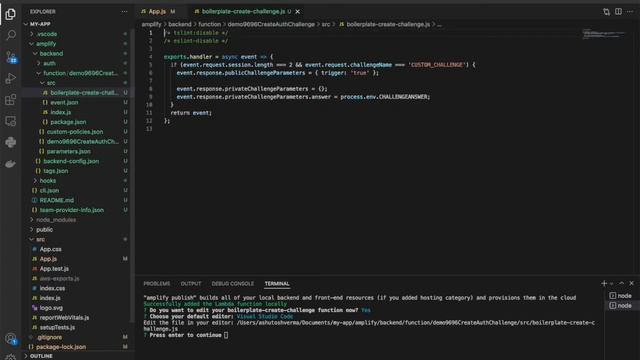Open Run and Debug view
The image size is (640, 360).
(11, 78)
